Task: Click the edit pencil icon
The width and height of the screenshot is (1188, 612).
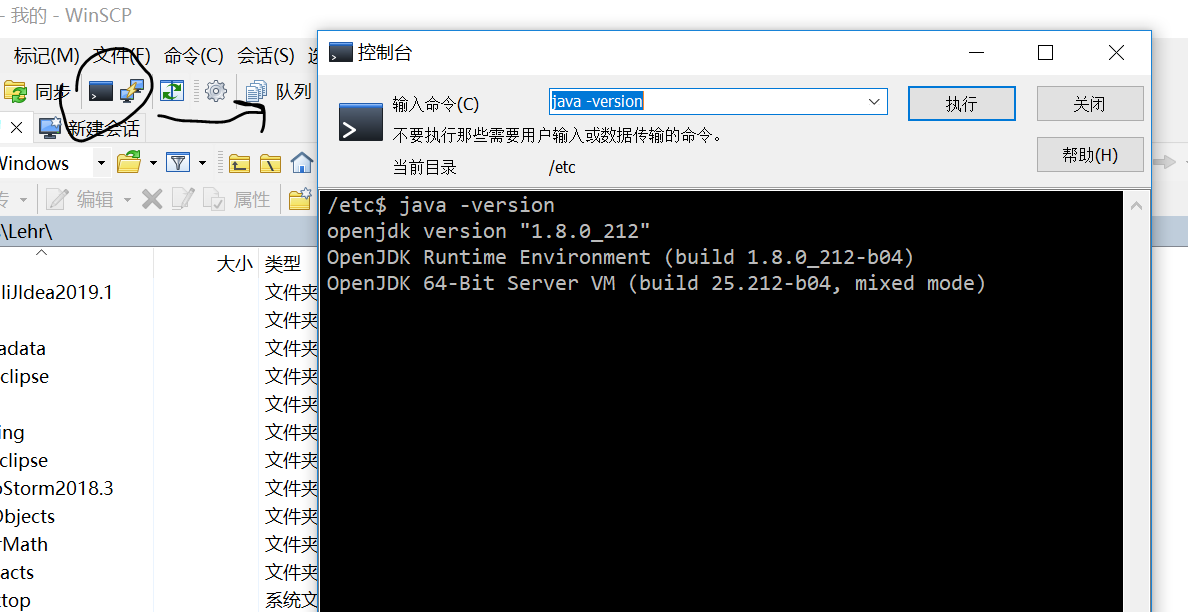Action: pyautogui.click(x=58, y=199)
